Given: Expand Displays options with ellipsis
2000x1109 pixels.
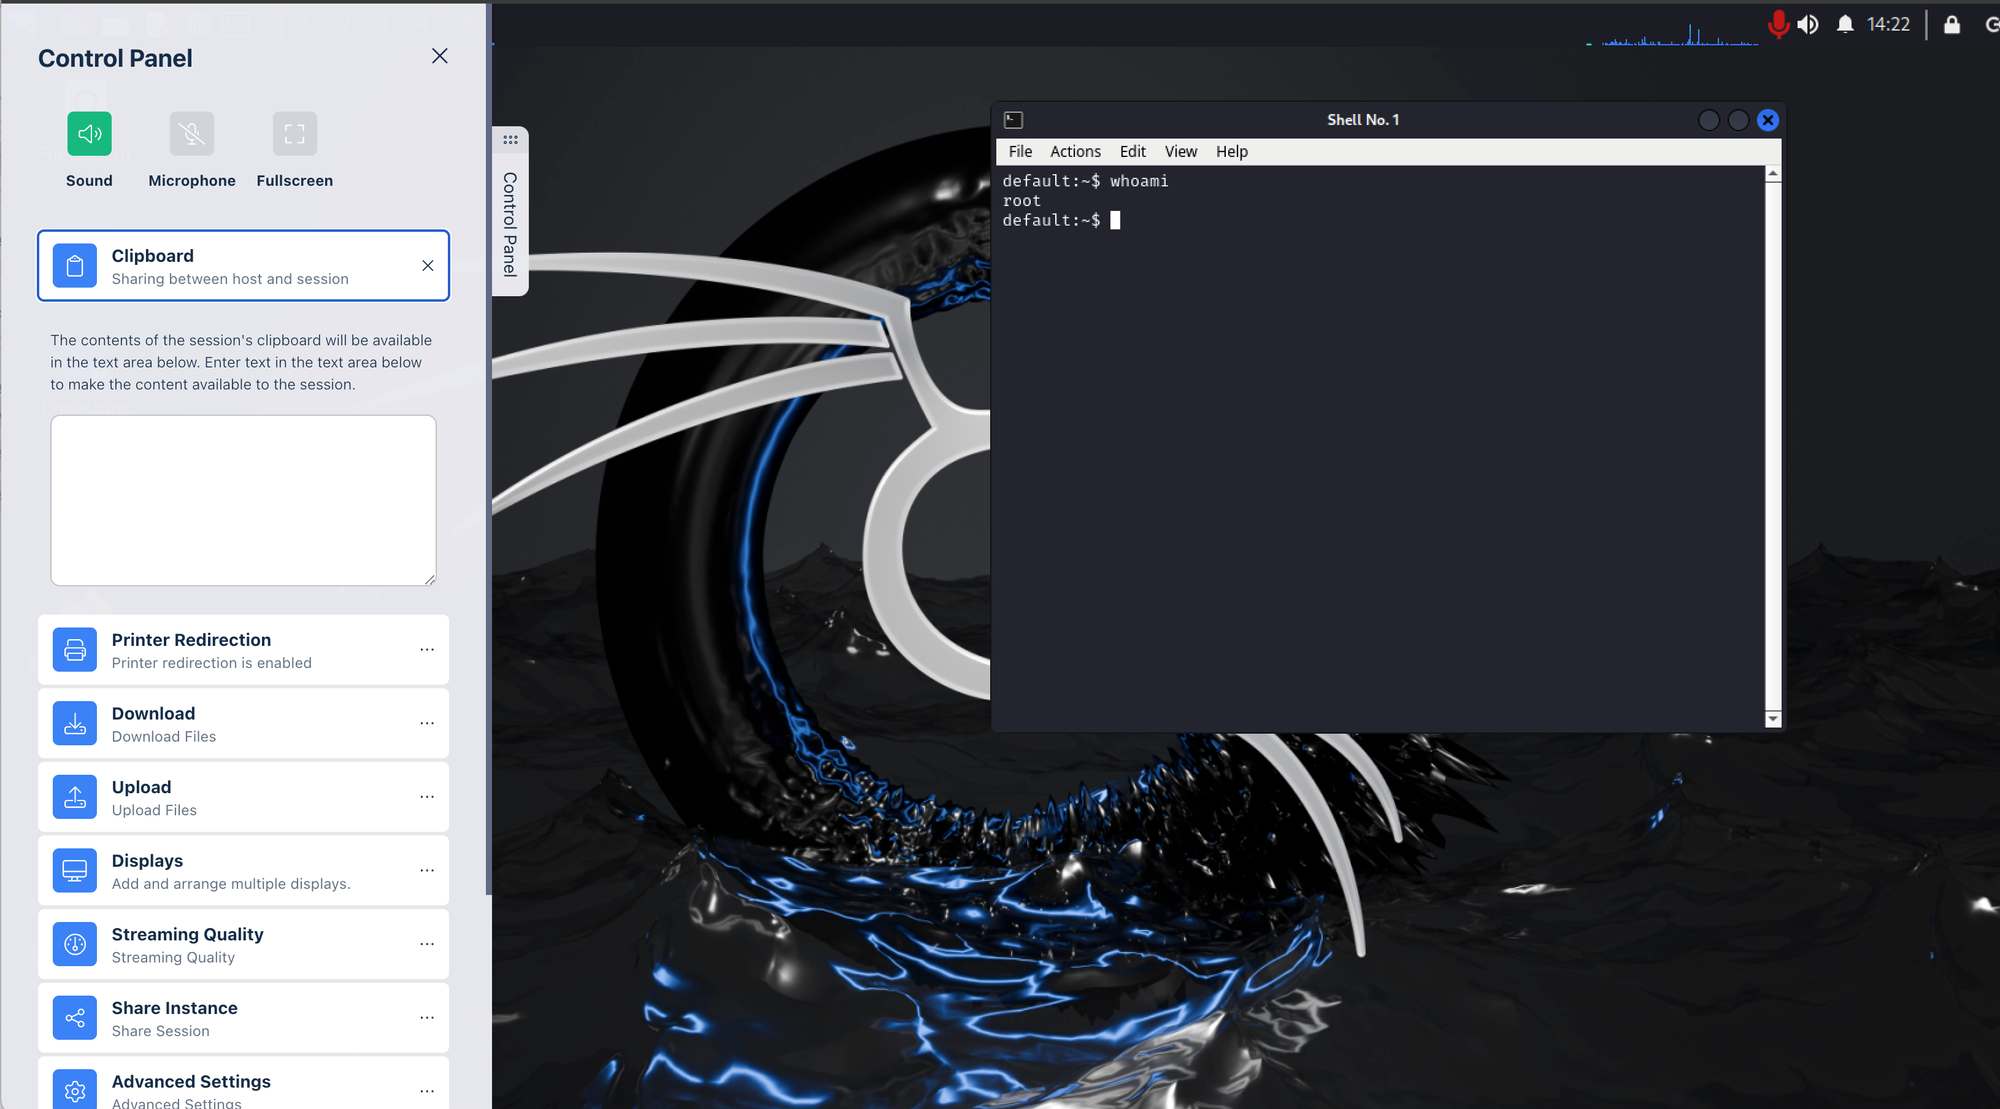Looking at the screenshot, I should [427, 871].
